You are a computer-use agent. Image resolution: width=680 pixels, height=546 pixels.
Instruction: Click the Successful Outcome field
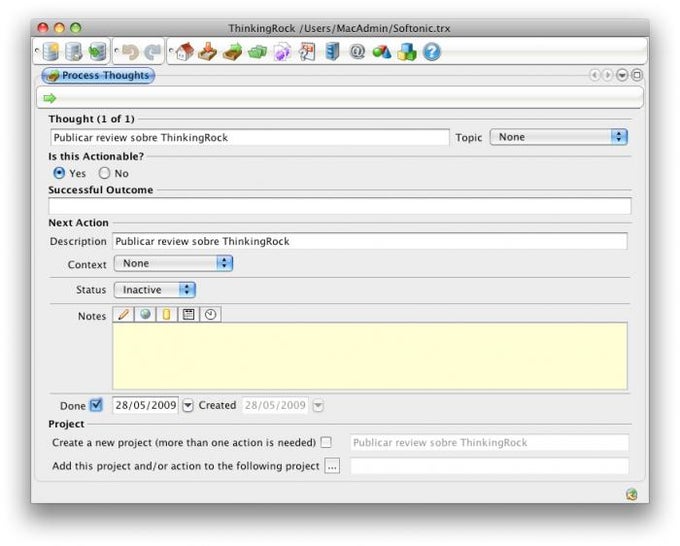[x=340, y=206]
